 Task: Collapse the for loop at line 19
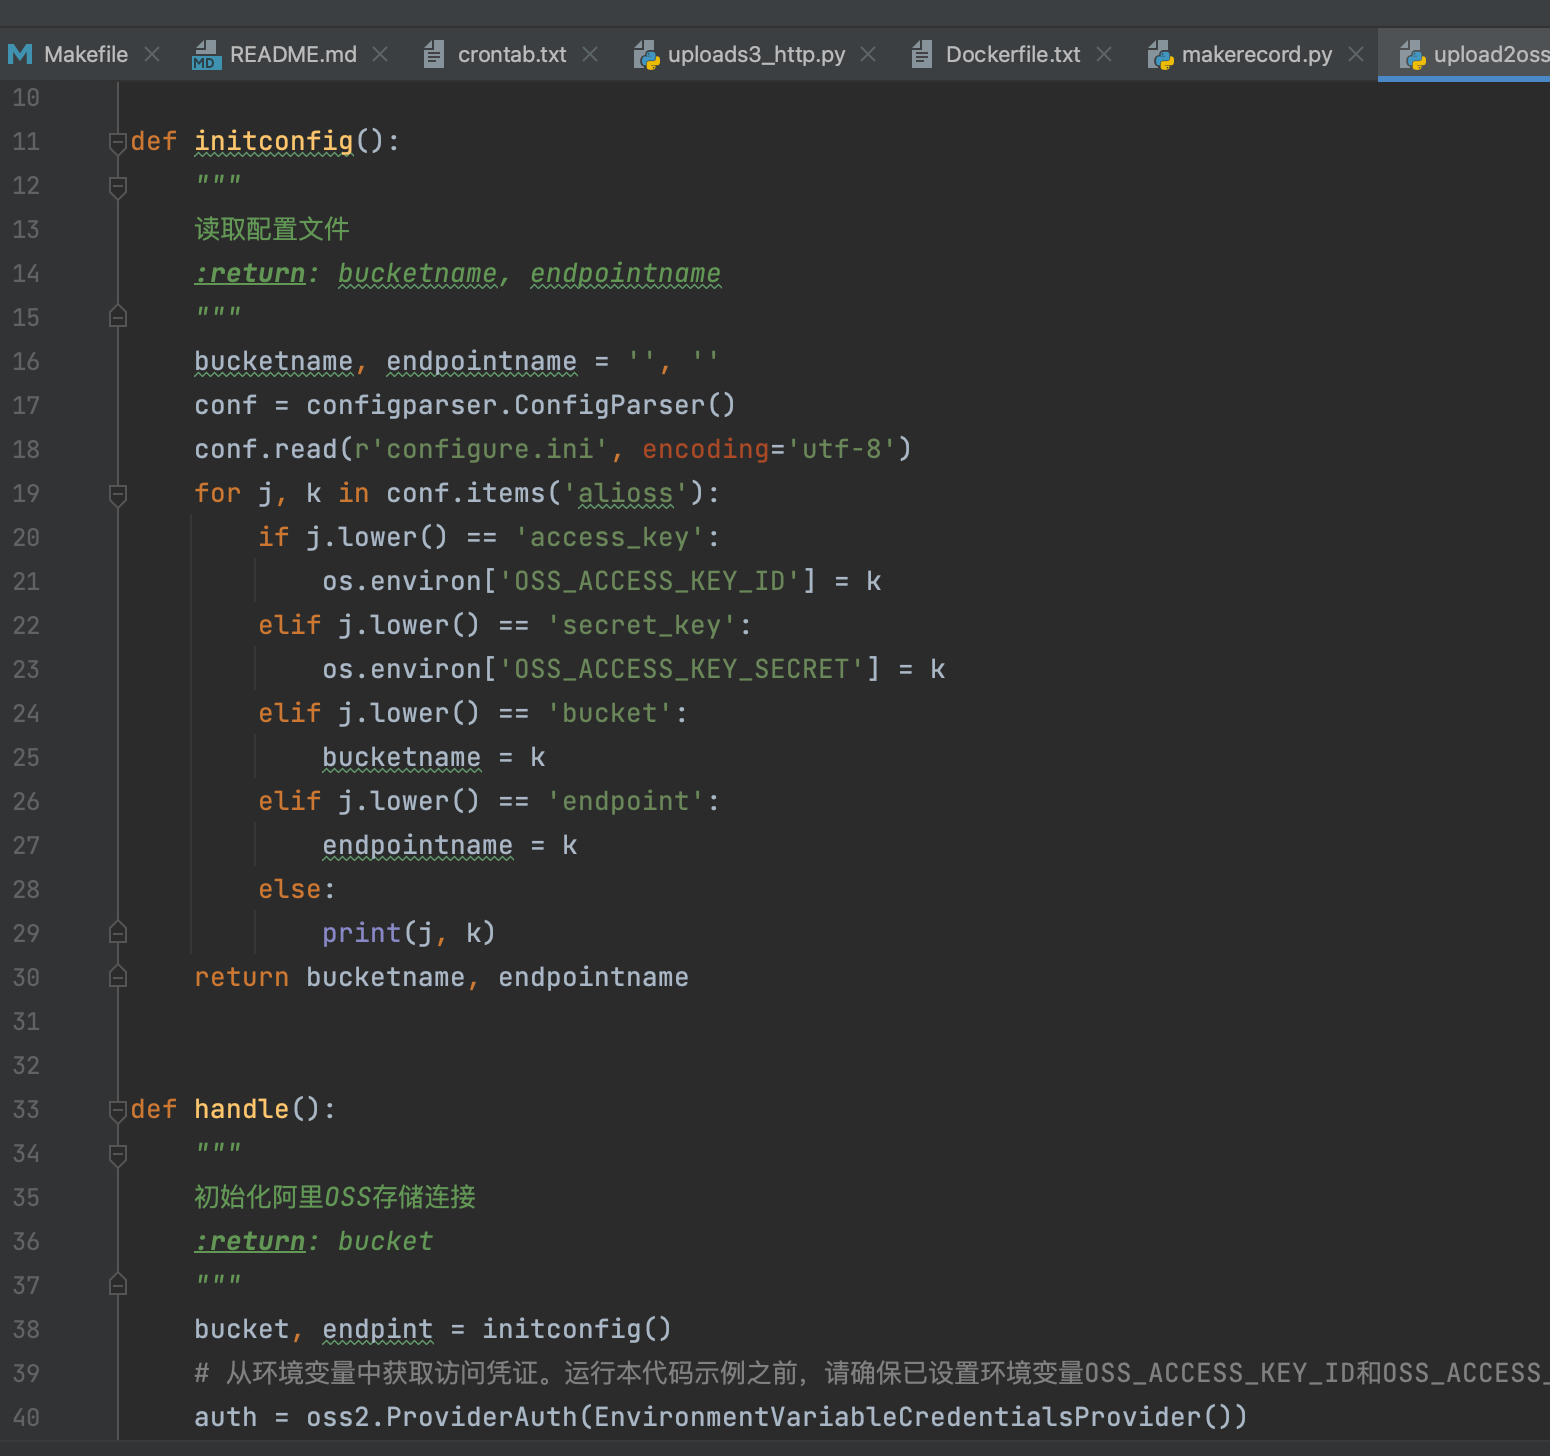pos(118,495)
